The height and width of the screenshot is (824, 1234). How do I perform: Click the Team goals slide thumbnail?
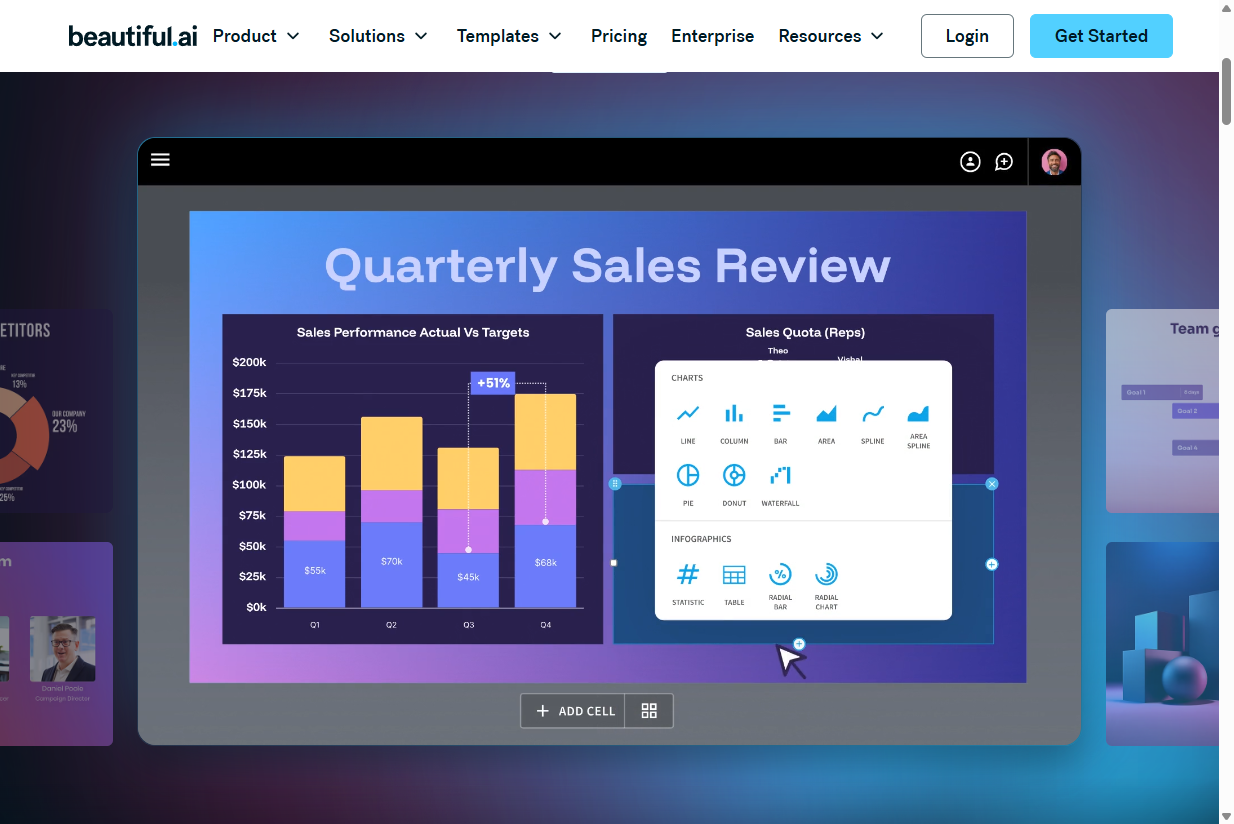click(1162, 410)
